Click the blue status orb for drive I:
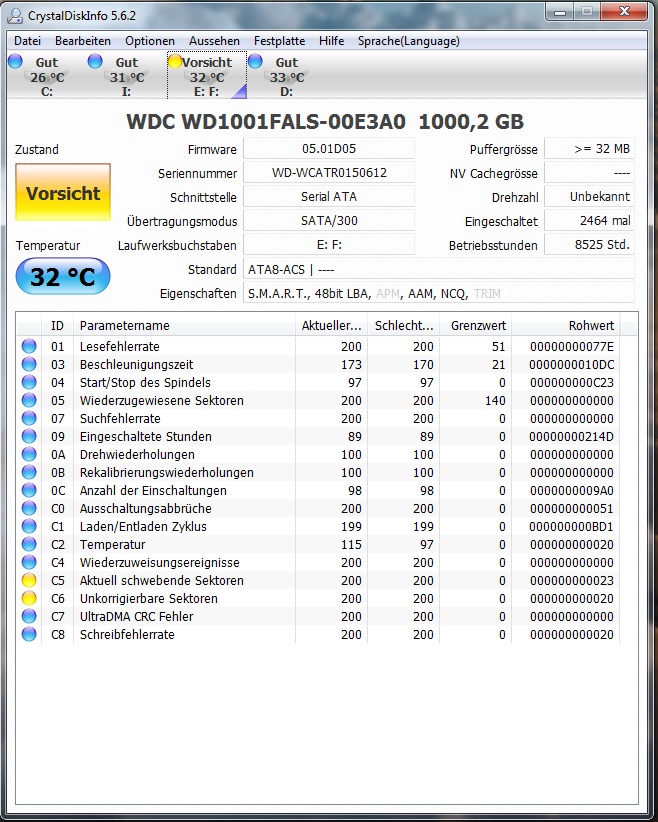 coord(95,61)
